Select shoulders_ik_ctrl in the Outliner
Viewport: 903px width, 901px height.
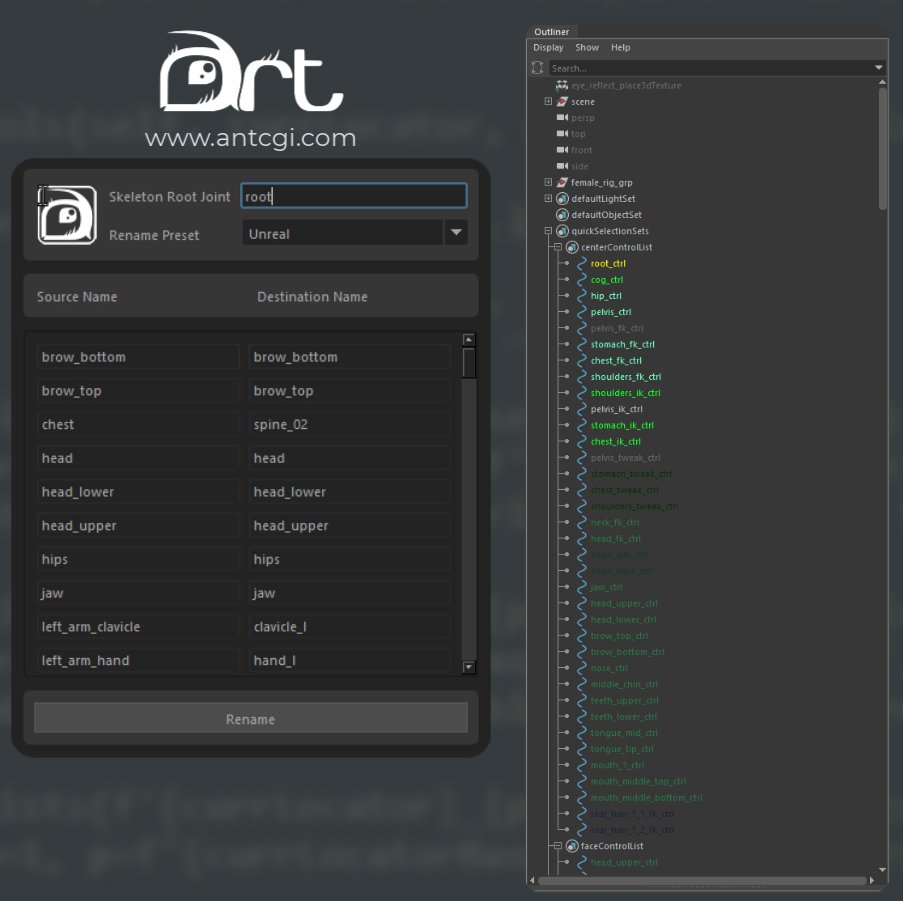point(625,393)
